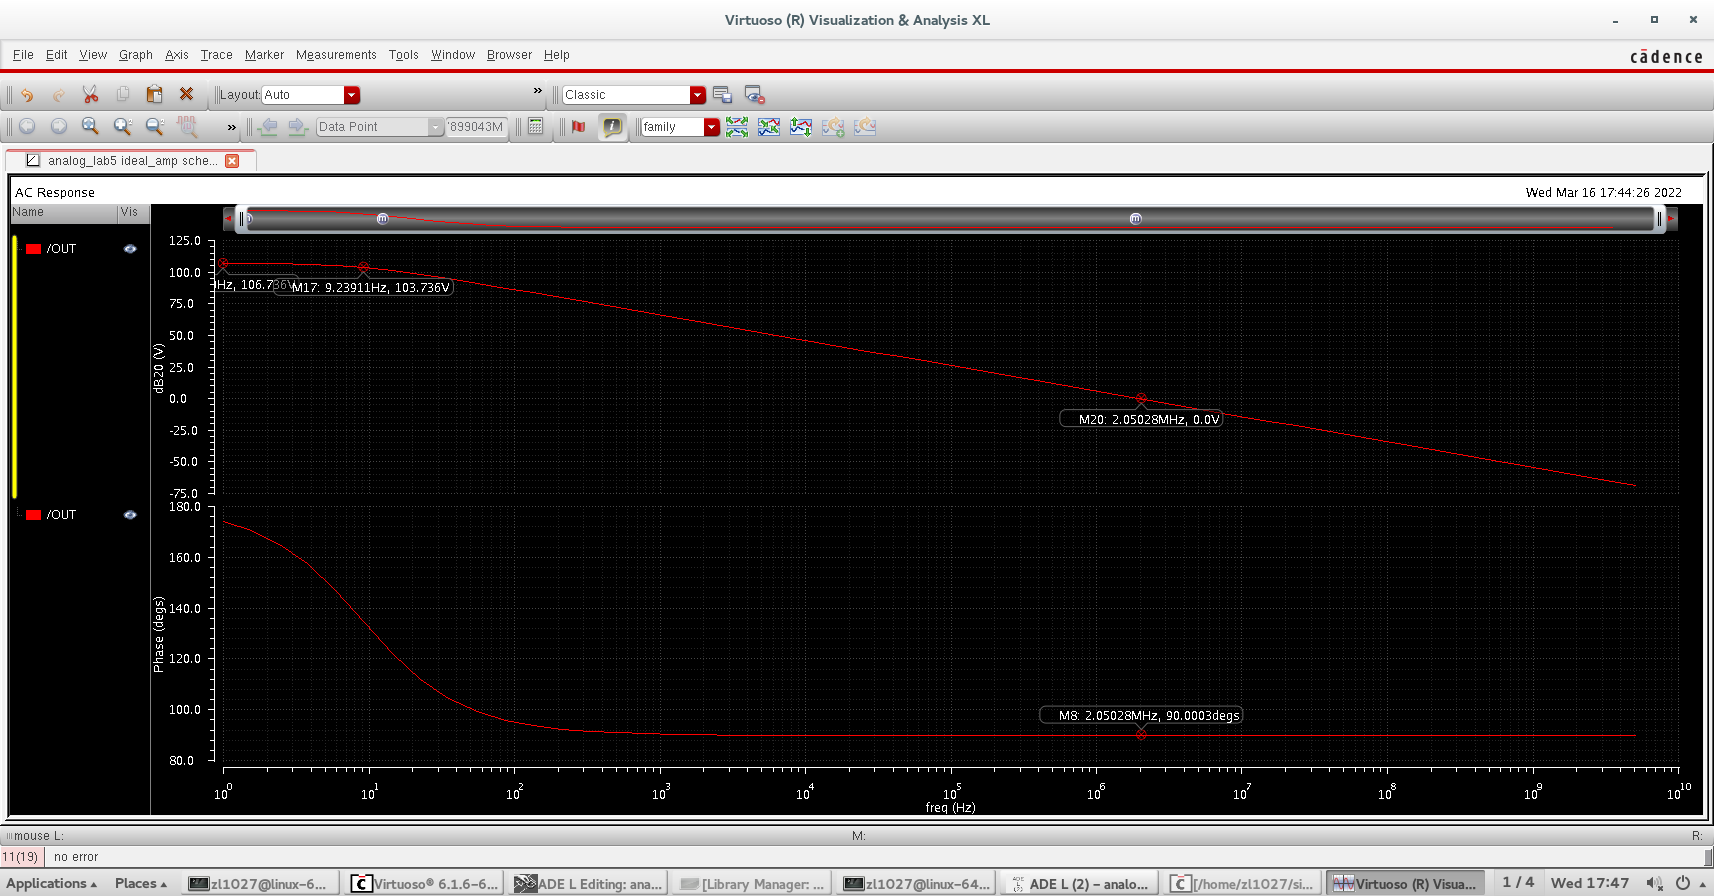This screenshot has height=896, width=1714.
Task: Open the Help menu
Action: [556, 55]
